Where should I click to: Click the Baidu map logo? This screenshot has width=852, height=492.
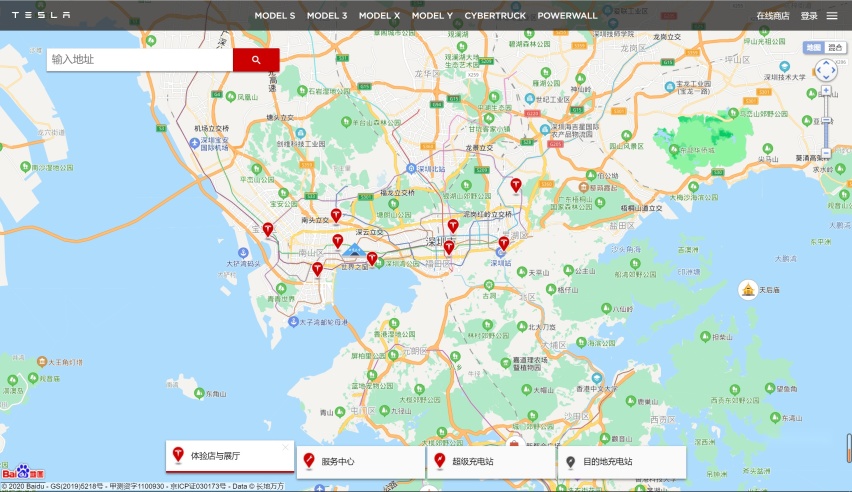pyautogui.click(x=23, y=472)
